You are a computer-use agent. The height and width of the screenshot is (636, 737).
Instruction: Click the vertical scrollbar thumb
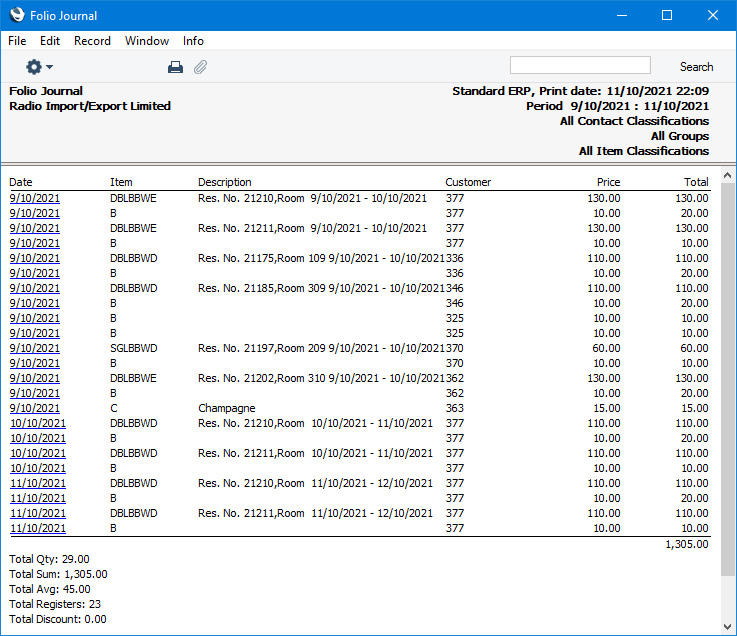pos(728,379)
